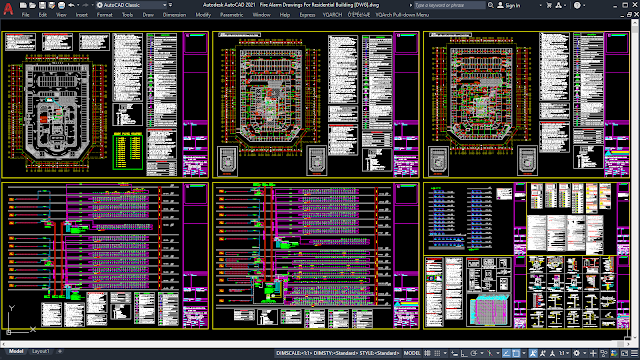Open the Dimension menu
Viewport: 640px width, 360px height.
(174, 15)
